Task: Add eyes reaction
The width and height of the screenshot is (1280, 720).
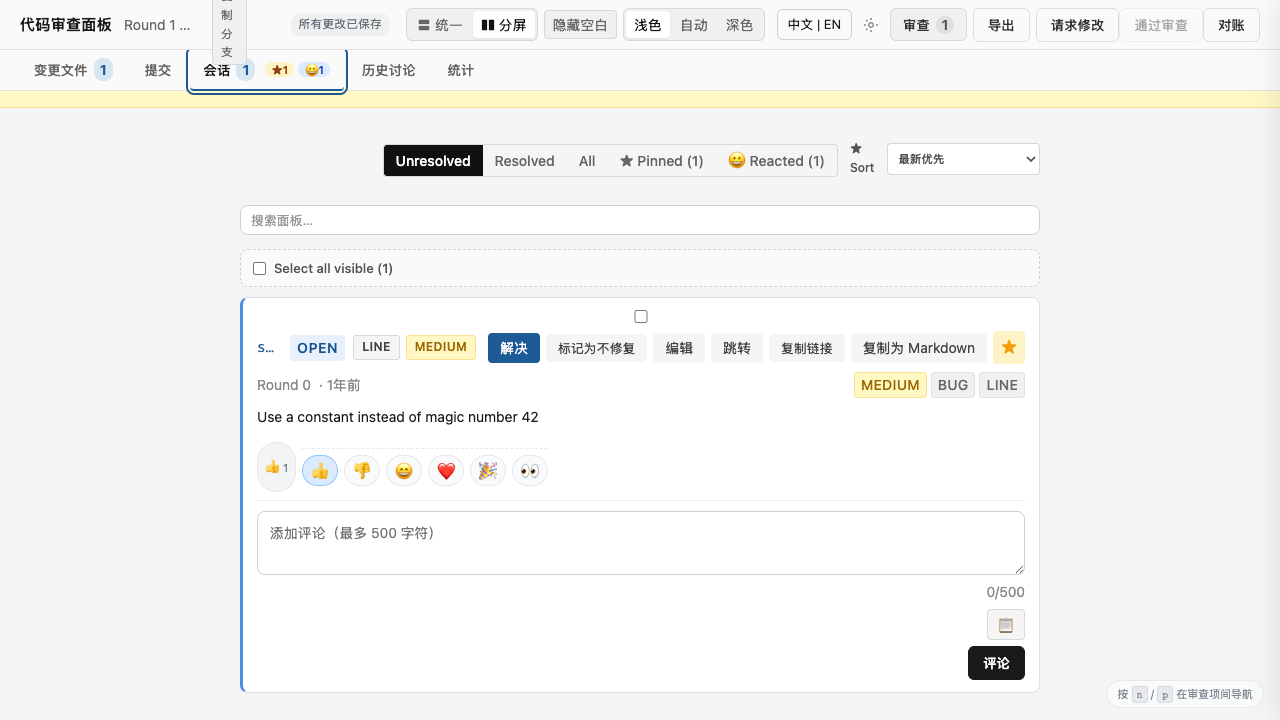Action: pyautogui.click(x=530, y=470)
